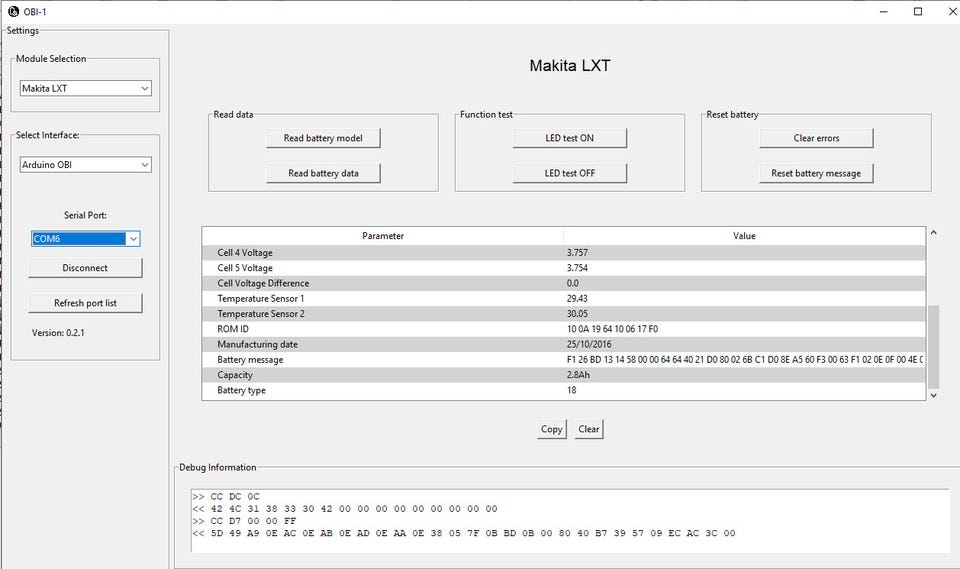
Task: Click the Copy button below the table
Action: (552, 429)
